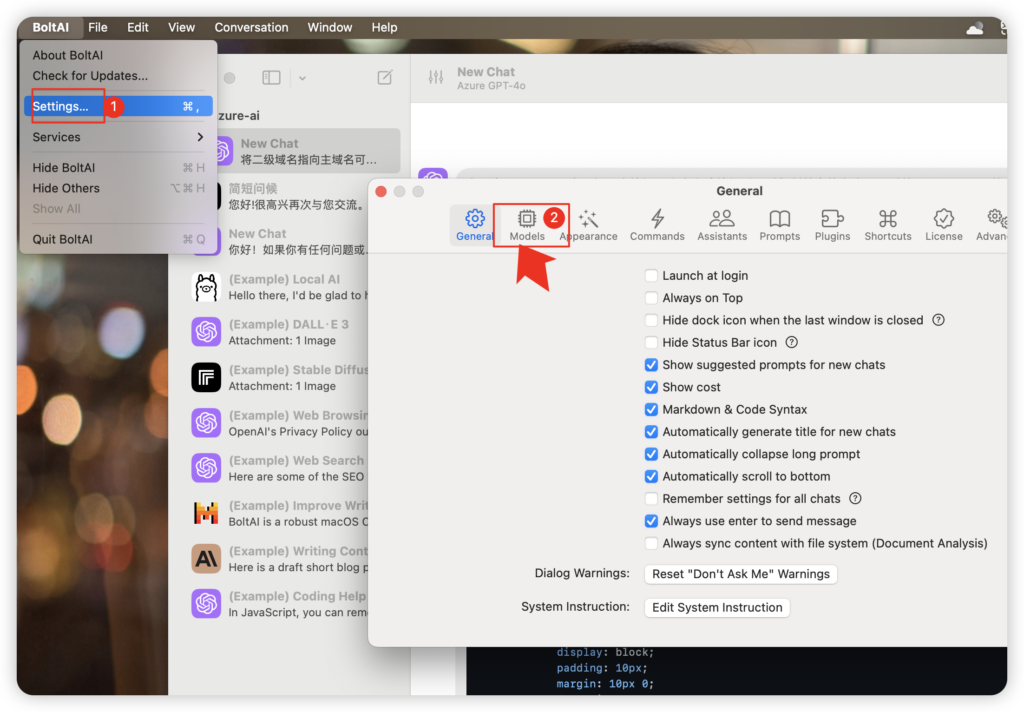Toggle Markdown & Code Syntax checkbox

pyautogui.click(x=651, y=410)
